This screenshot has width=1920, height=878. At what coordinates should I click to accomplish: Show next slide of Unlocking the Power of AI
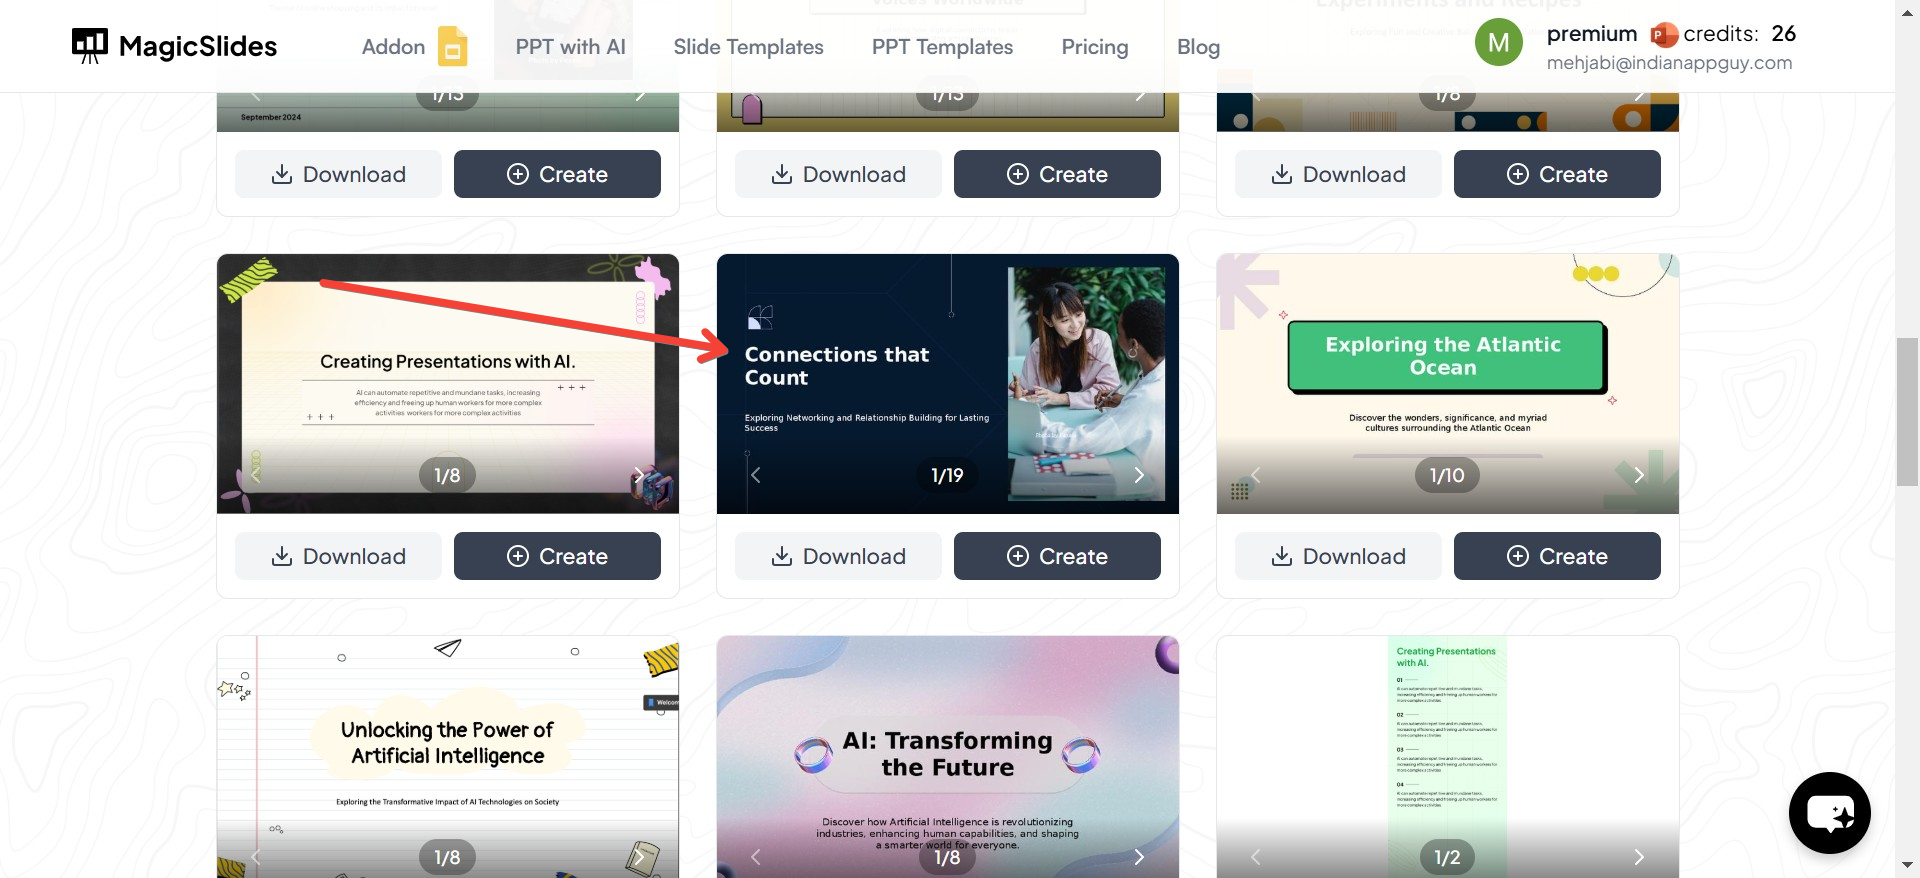639,857
